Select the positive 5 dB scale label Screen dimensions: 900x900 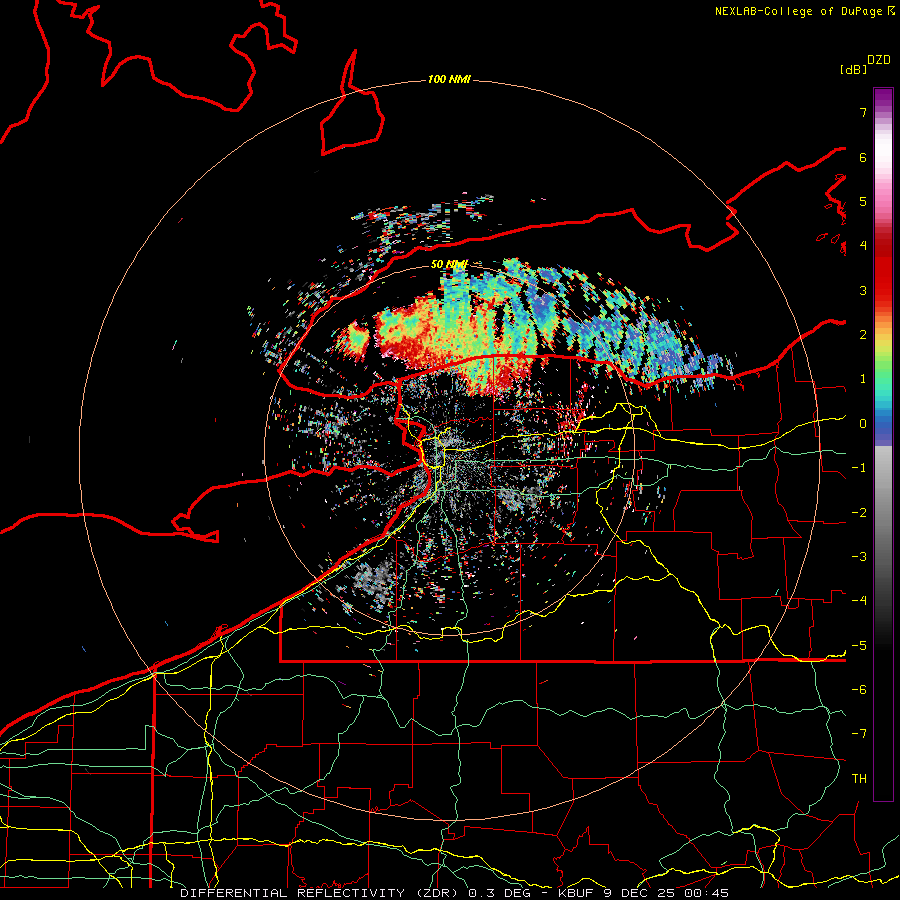click(x=863, y=201)
